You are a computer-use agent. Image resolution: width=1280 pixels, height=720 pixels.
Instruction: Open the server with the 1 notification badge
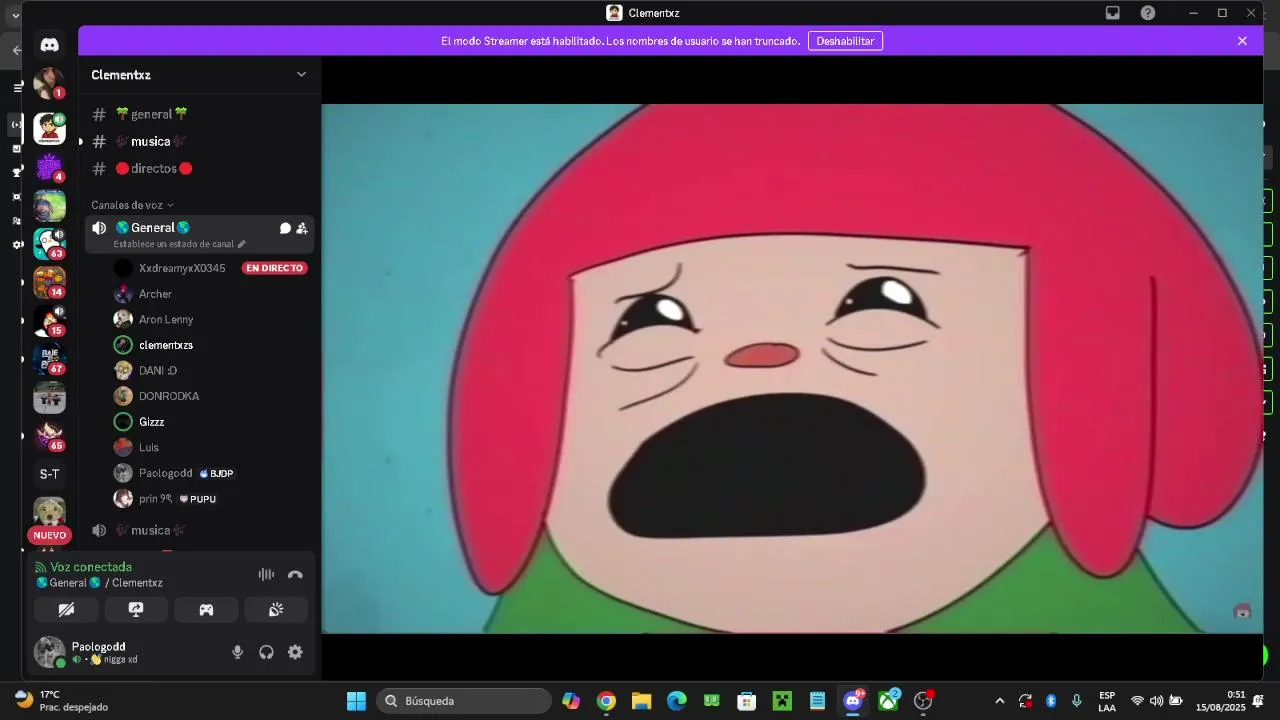[49, 84]
